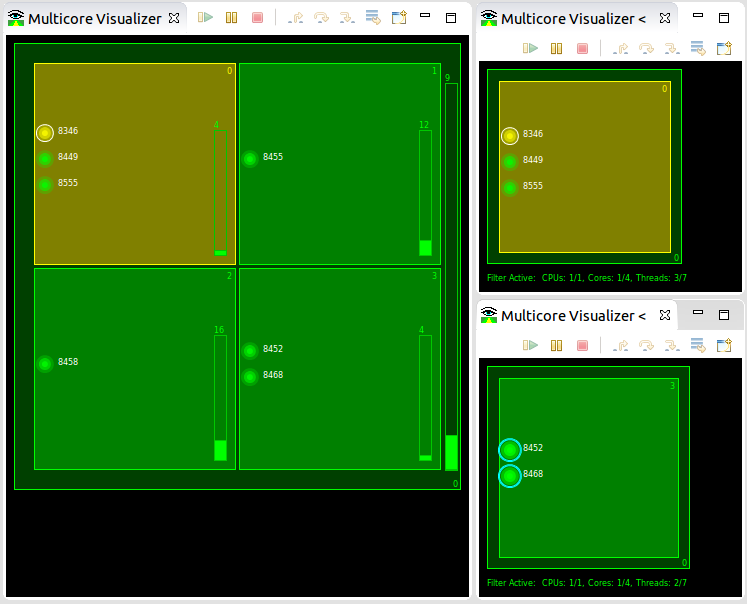The image size is (747, 604).
Task: Click Resume icon in bottom-right Visualizer
Action: [530, 345]
